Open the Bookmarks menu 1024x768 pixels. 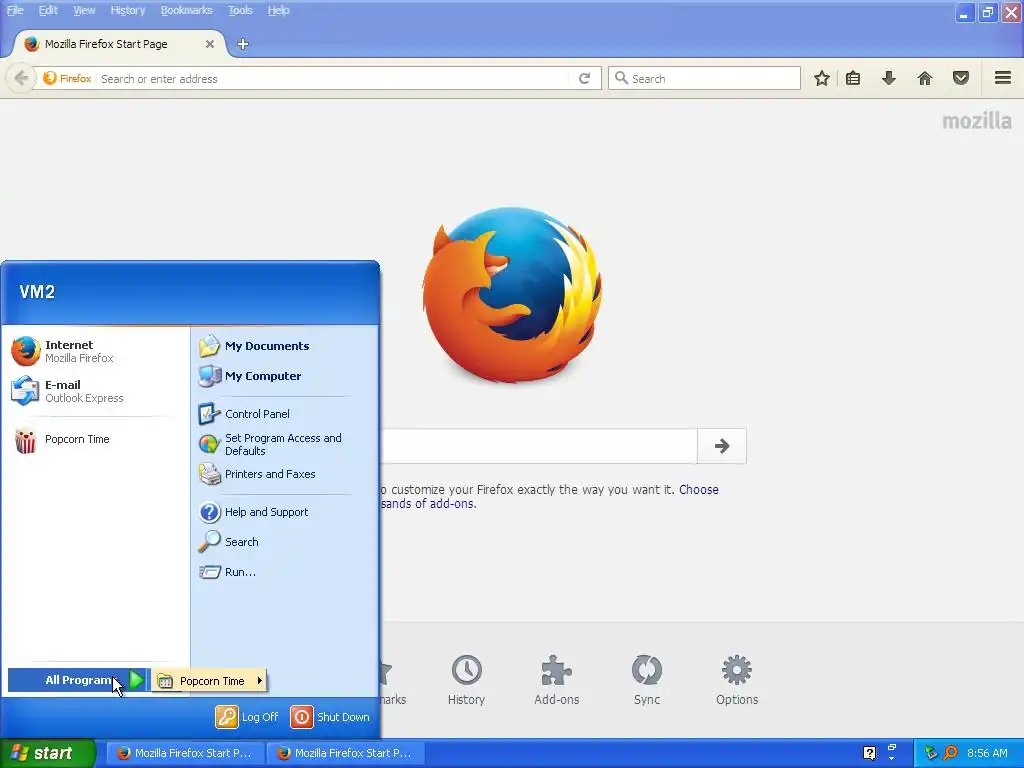[x=187, y=10]
